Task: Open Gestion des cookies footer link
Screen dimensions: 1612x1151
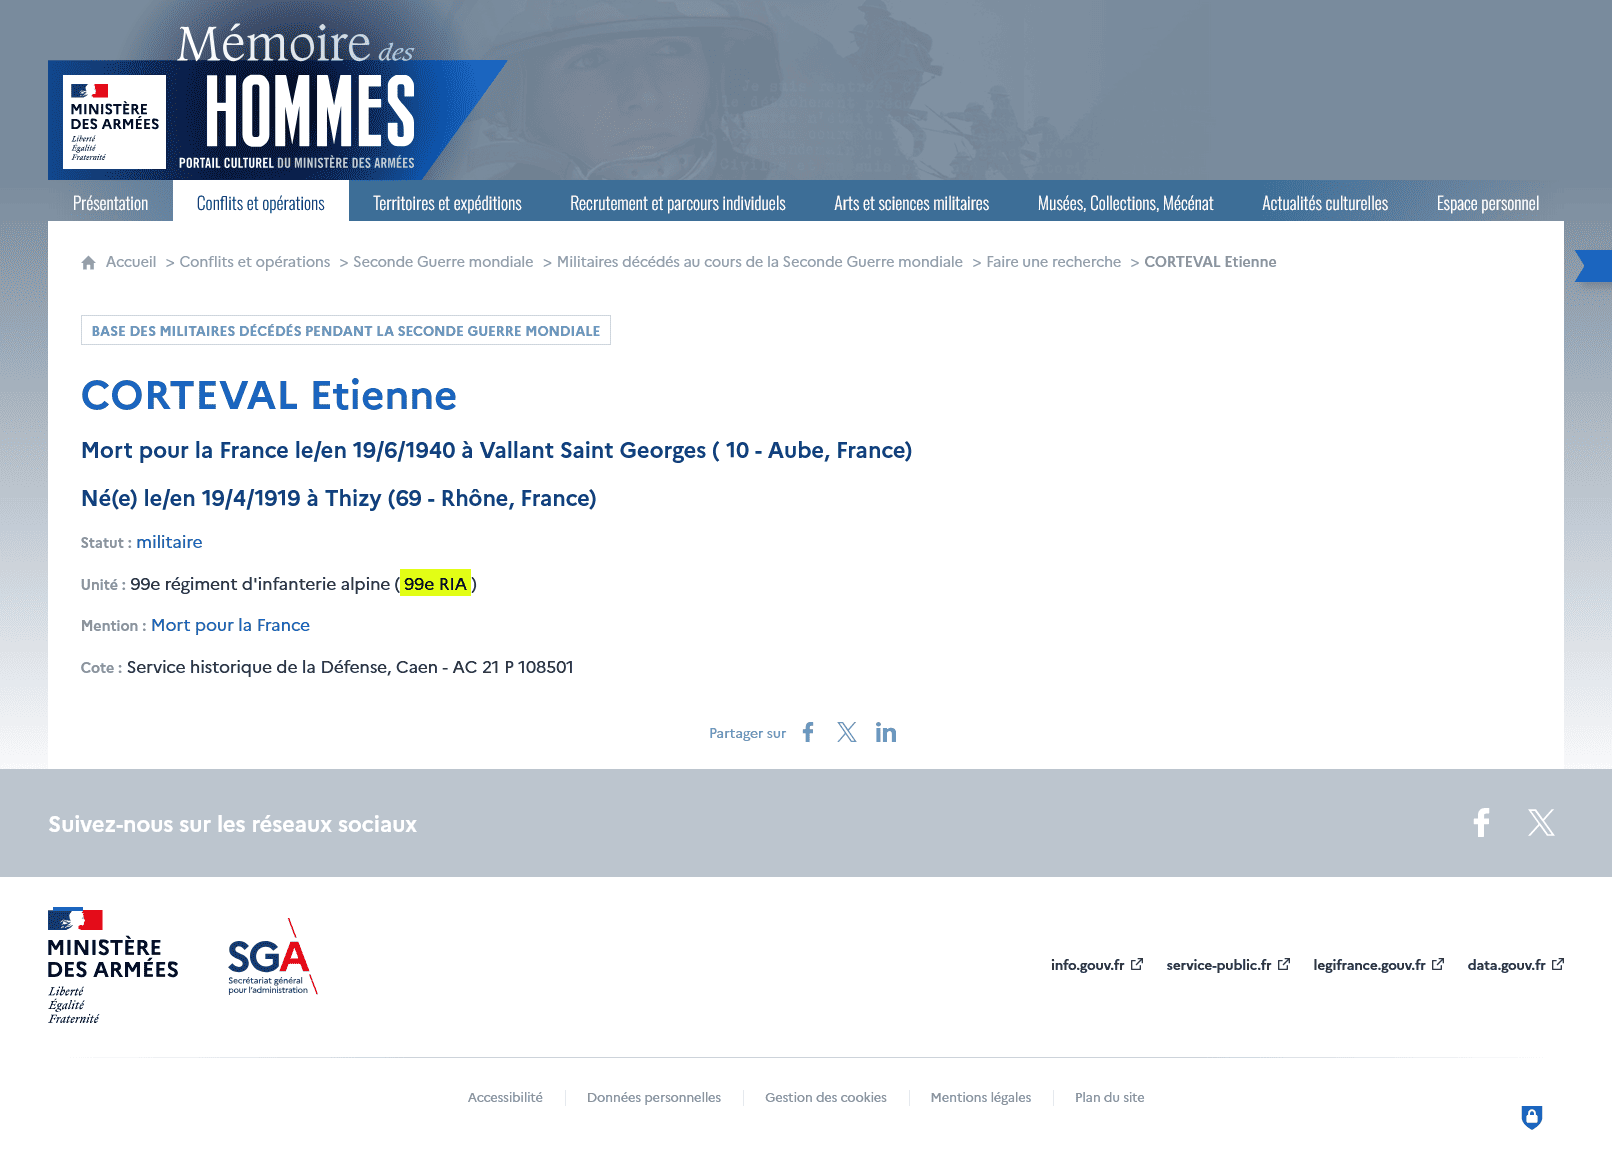Action: click(826, 1097)
